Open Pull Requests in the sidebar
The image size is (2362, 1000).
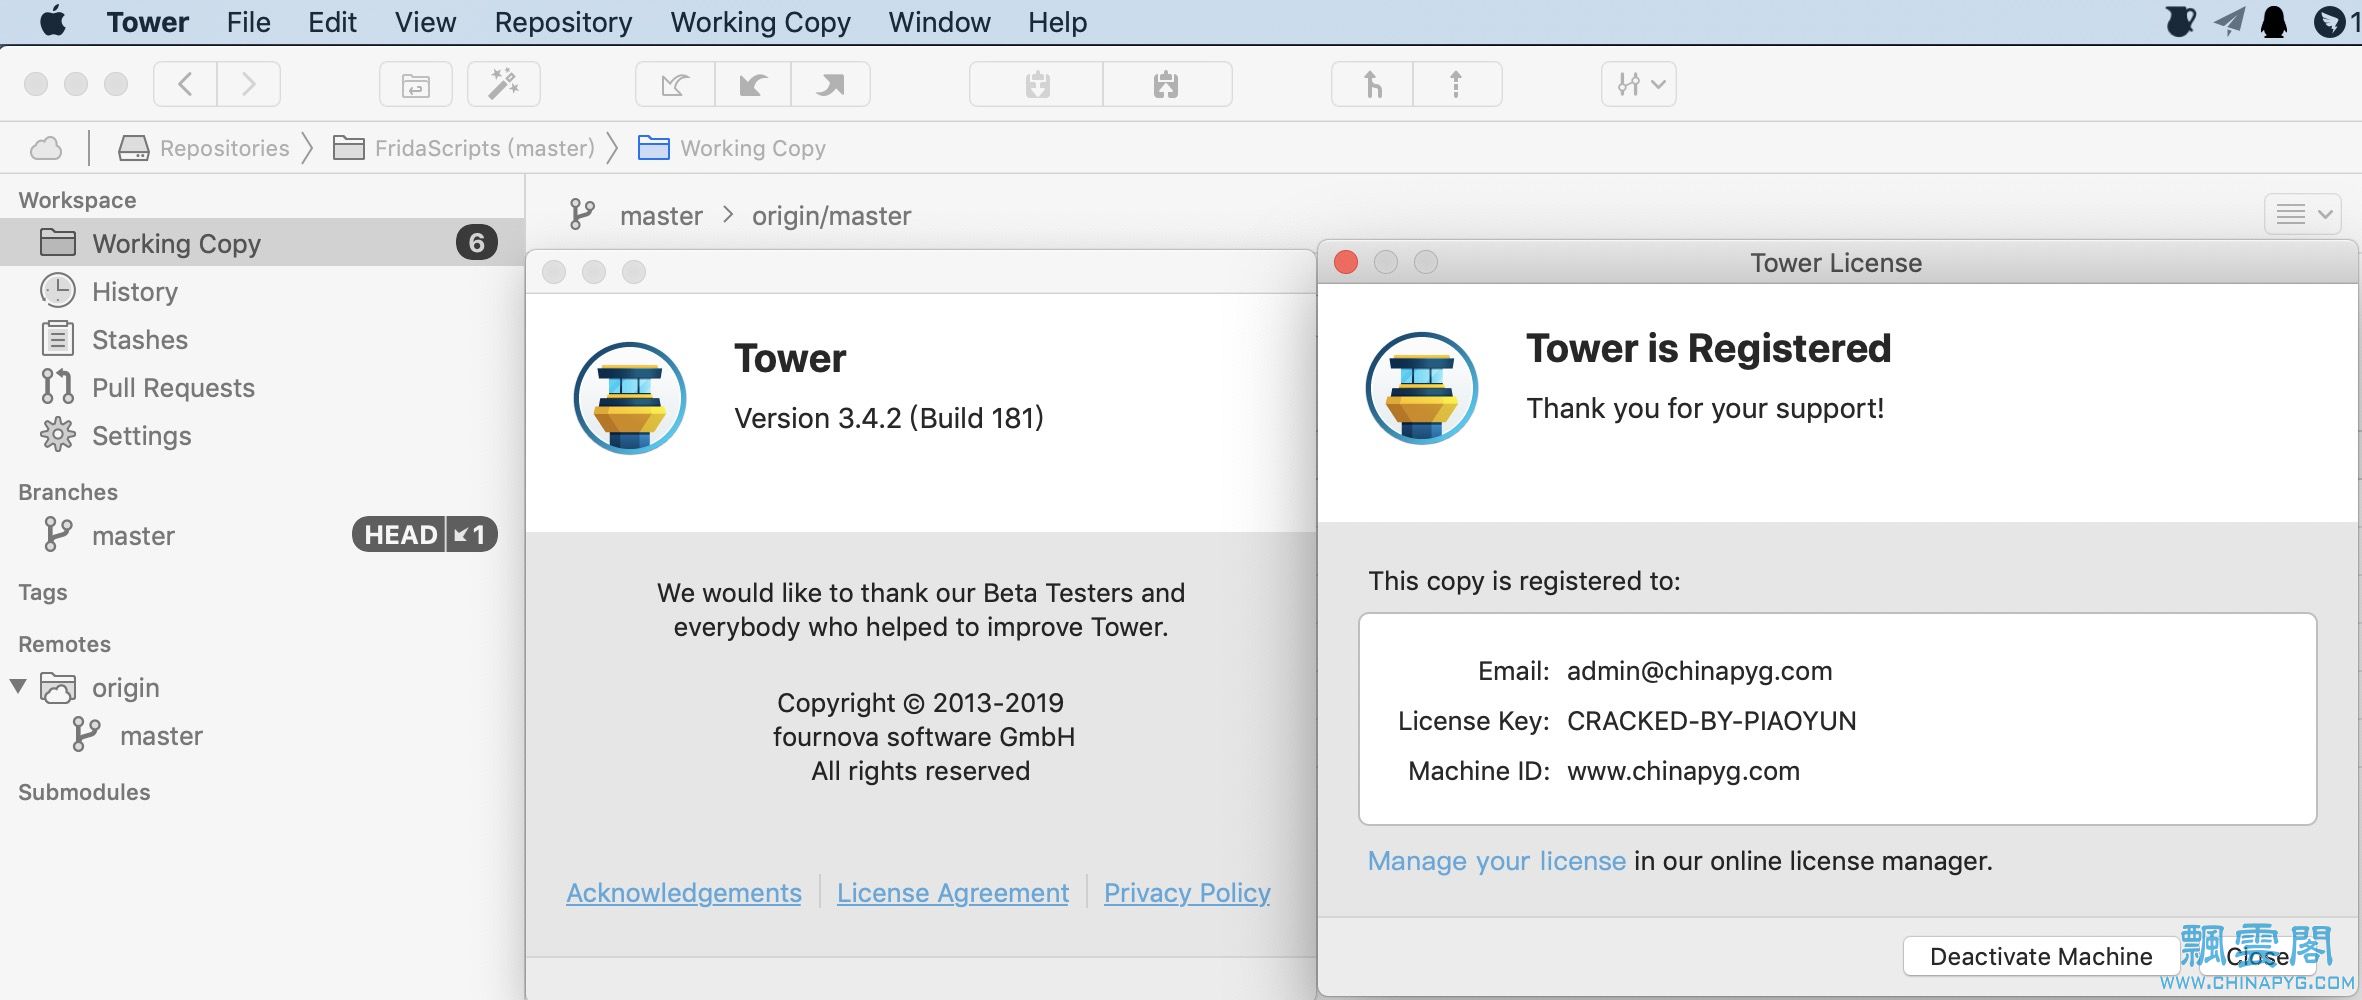(x=262, y=387)
